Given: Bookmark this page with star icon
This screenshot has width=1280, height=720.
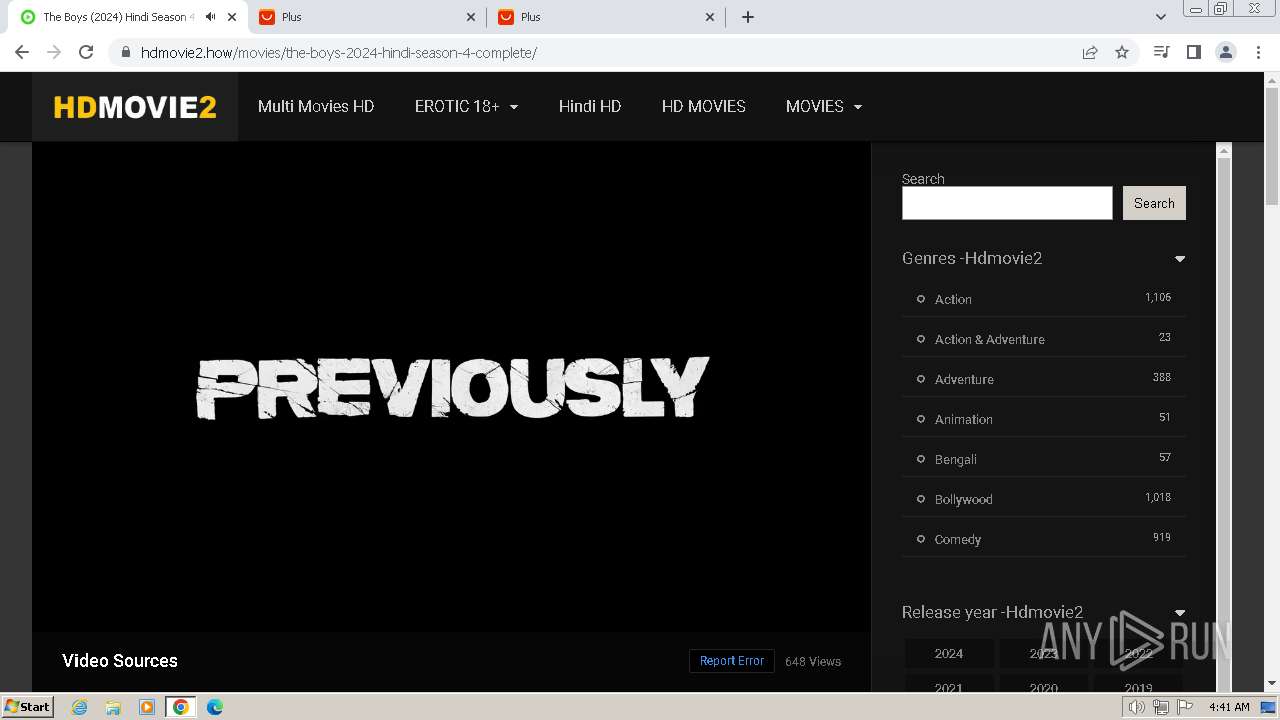Looking at the screenshot, I should [1122, 52].
